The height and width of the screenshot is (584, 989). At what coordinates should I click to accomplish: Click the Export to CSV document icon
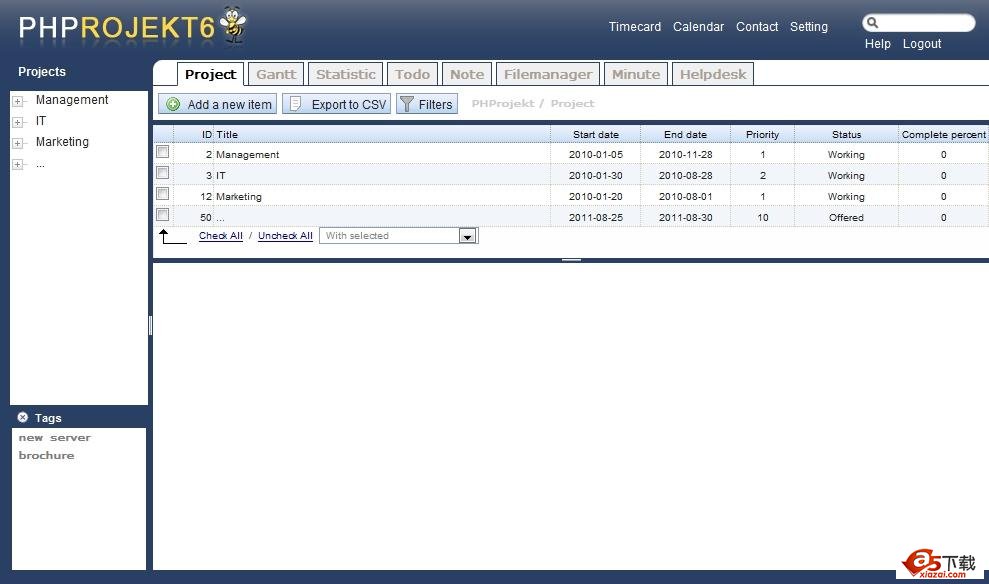[295, 104]
